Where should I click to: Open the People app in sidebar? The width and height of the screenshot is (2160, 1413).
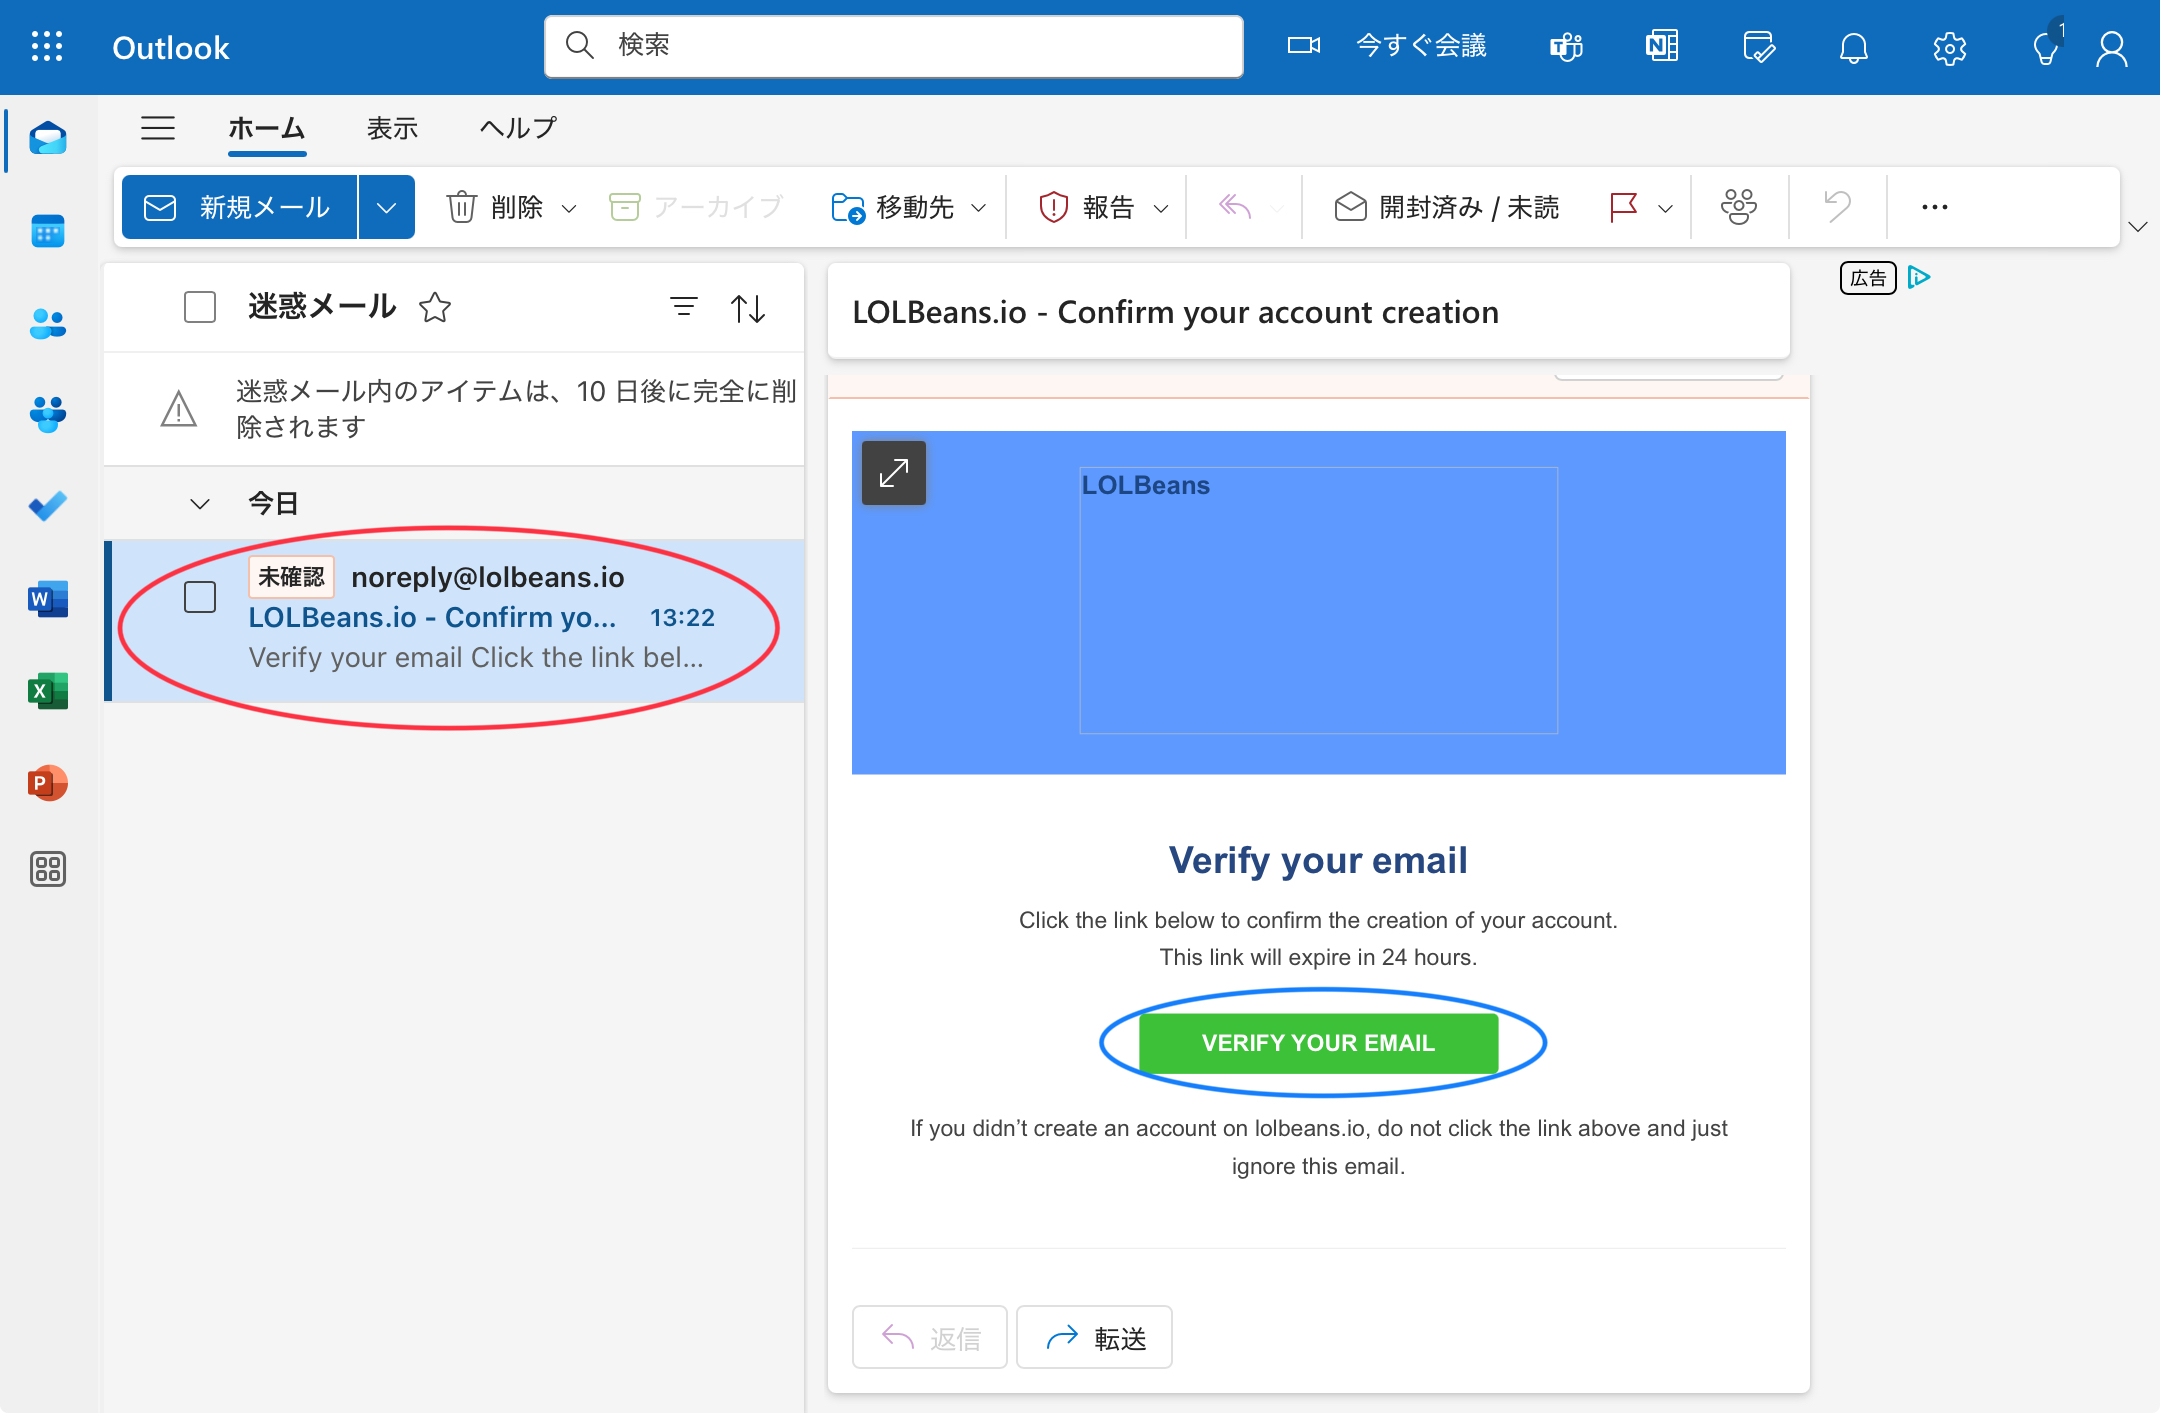(x=47, y=324)
